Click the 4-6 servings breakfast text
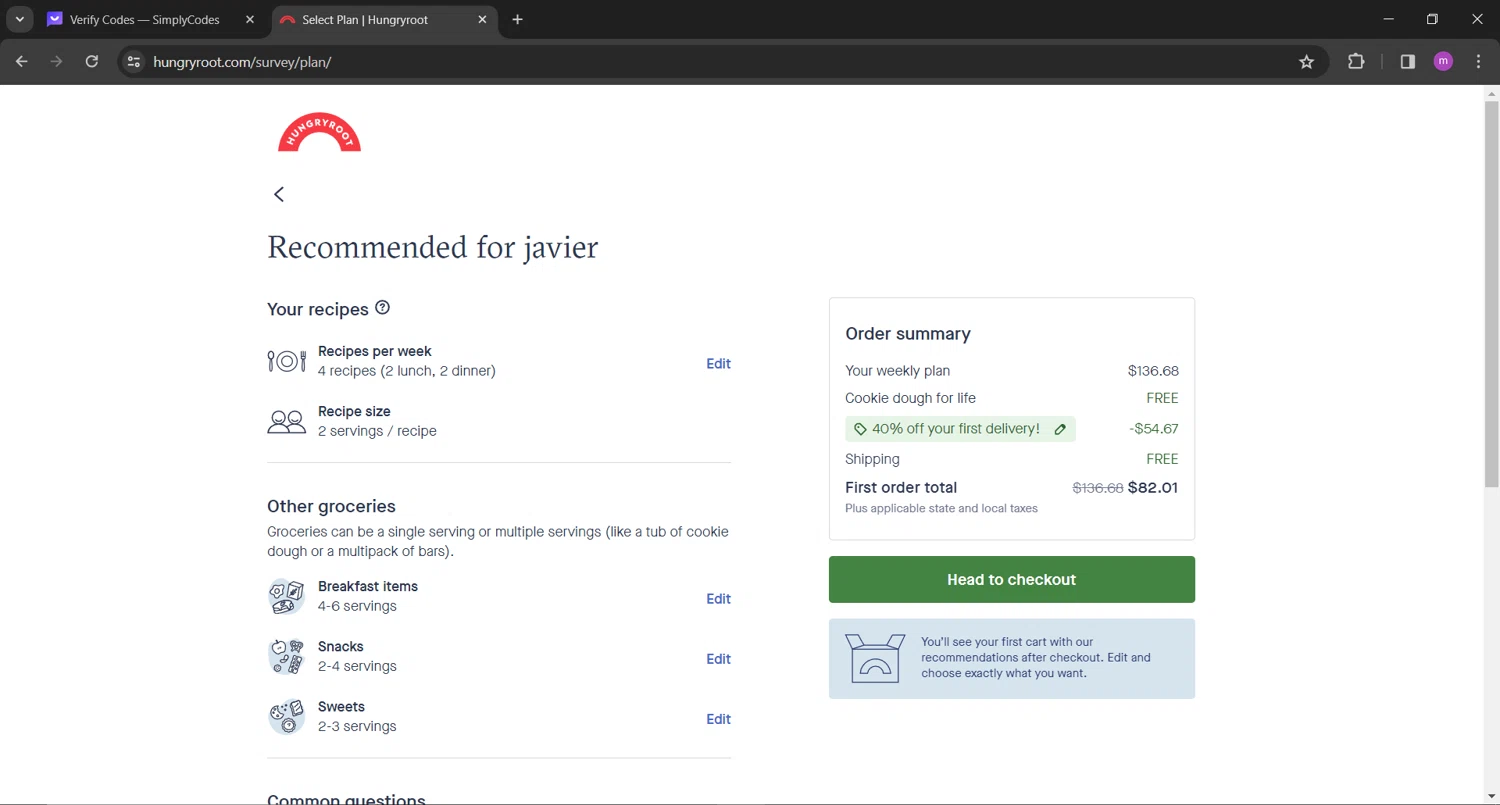The width and height of the screenshot is (1500, 805). pyautogui.click(x=357, y=606)
